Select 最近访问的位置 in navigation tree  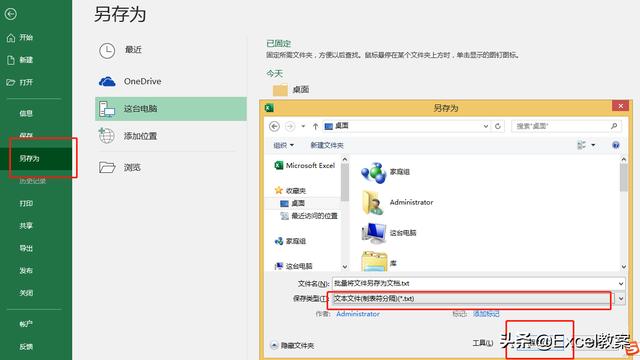309,216
